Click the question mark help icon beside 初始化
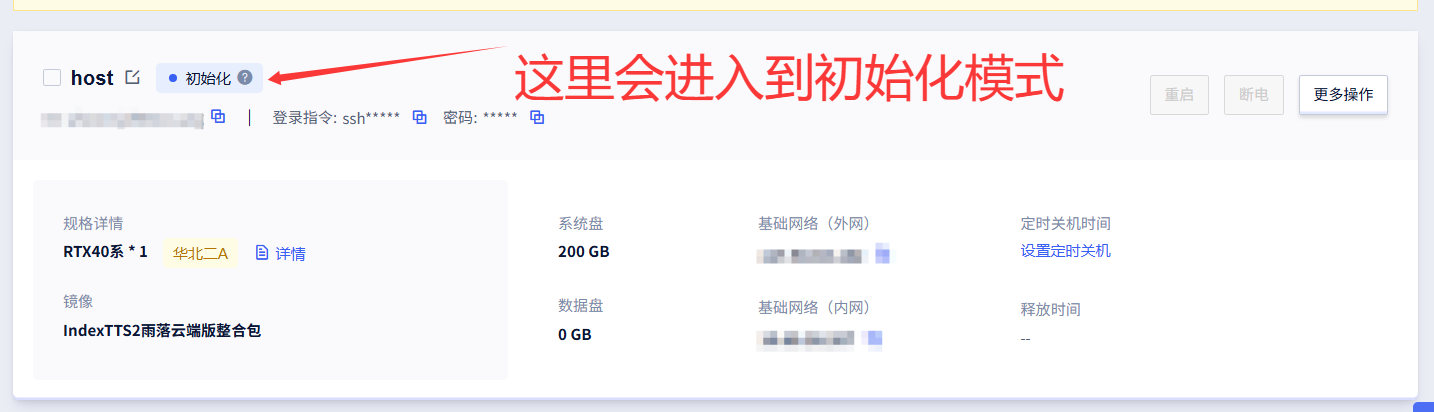 [245, 78]
